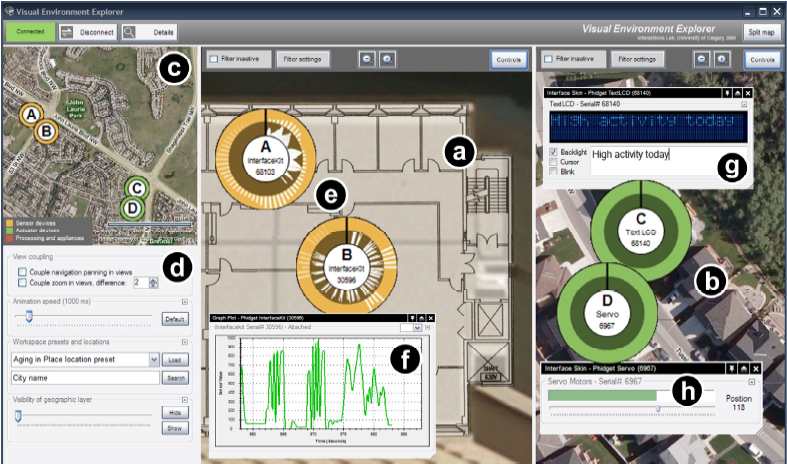Click the Split map button
This screenshot has width=787, height=464.
761,32
